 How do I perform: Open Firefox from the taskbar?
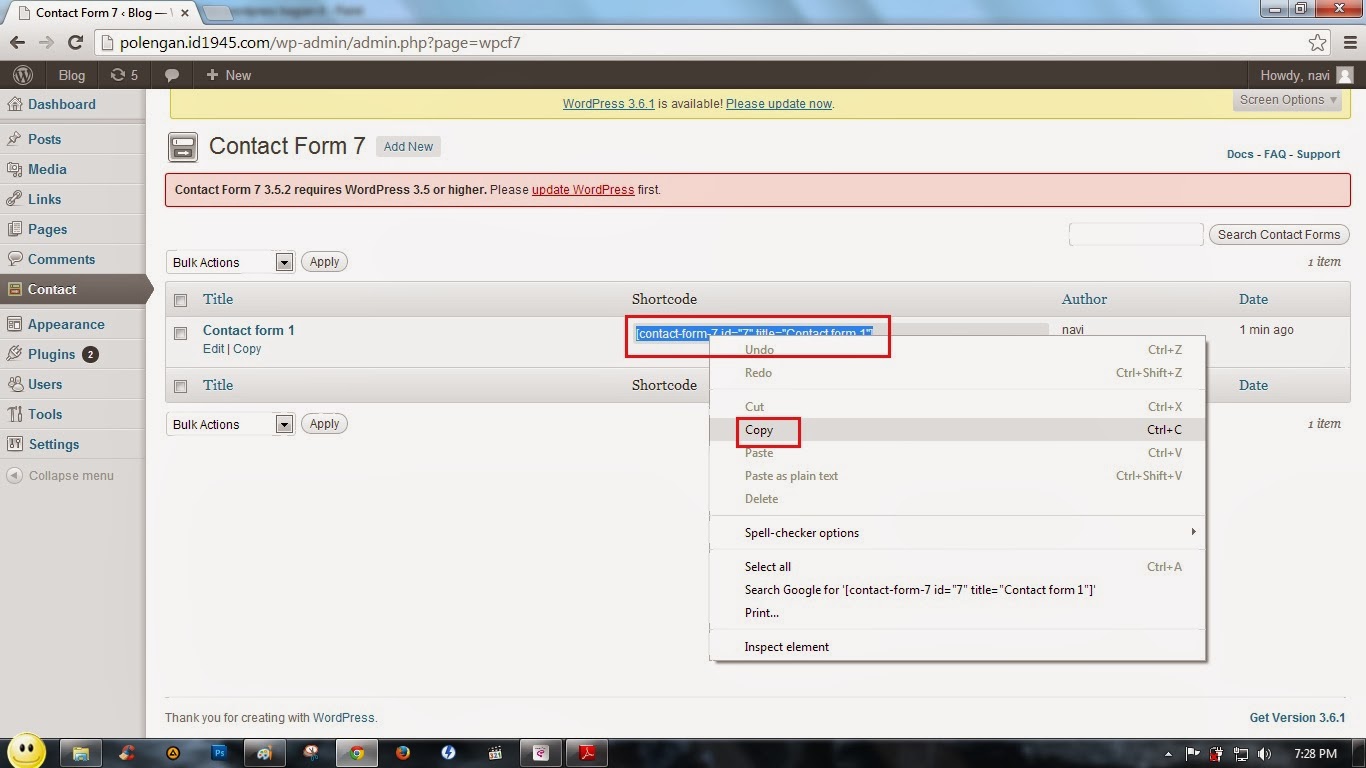pyautogui.click(x=402, y=753)
